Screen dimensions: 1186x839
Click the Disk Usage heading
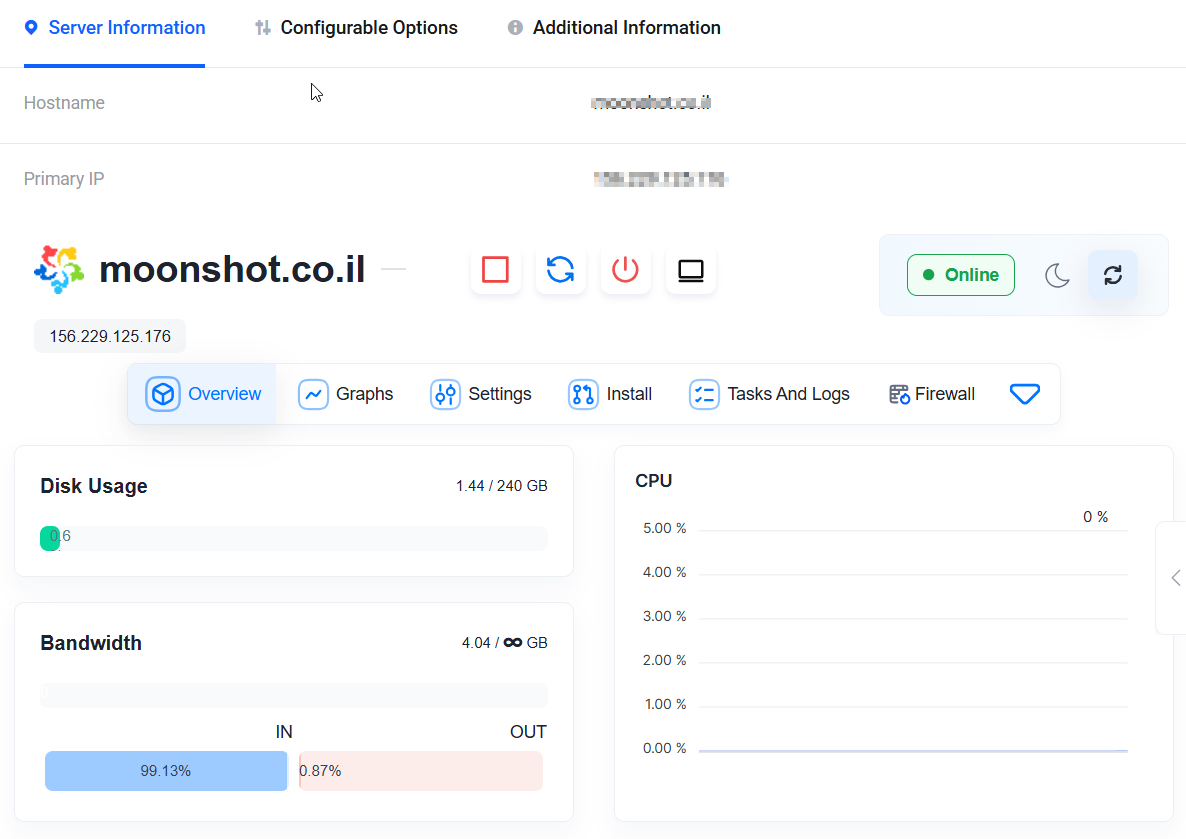click(x=94, y=486)
